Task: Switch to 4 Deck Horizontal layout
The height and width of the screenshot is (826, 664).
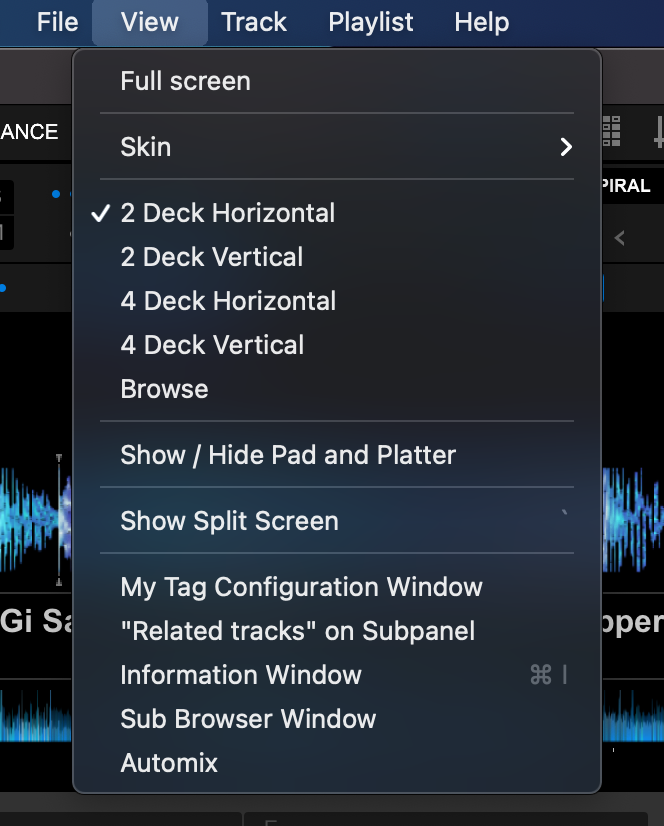Action: 228,301
